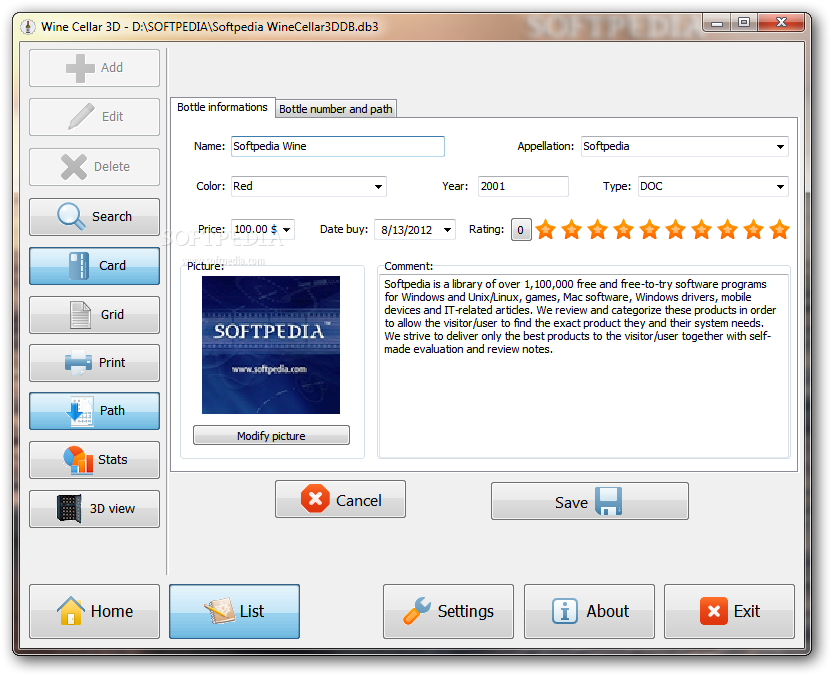Click the red Cancel stop icon
The height and width of the screenshot is (676, 832).
pyautogui.click(x=315, y=499)
